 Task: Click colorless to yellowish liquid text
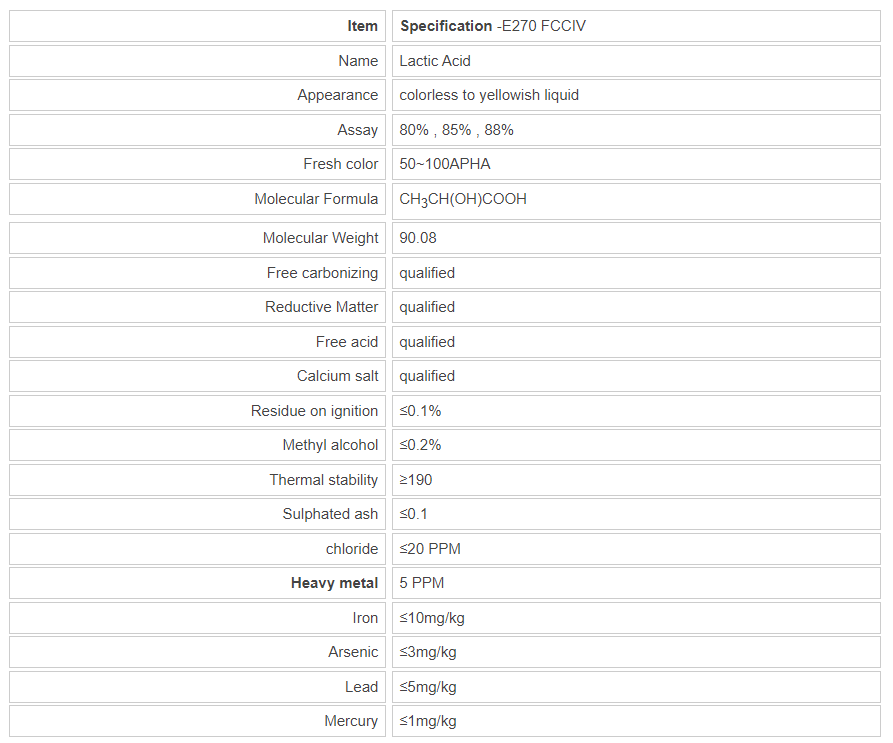coord(489,95)
